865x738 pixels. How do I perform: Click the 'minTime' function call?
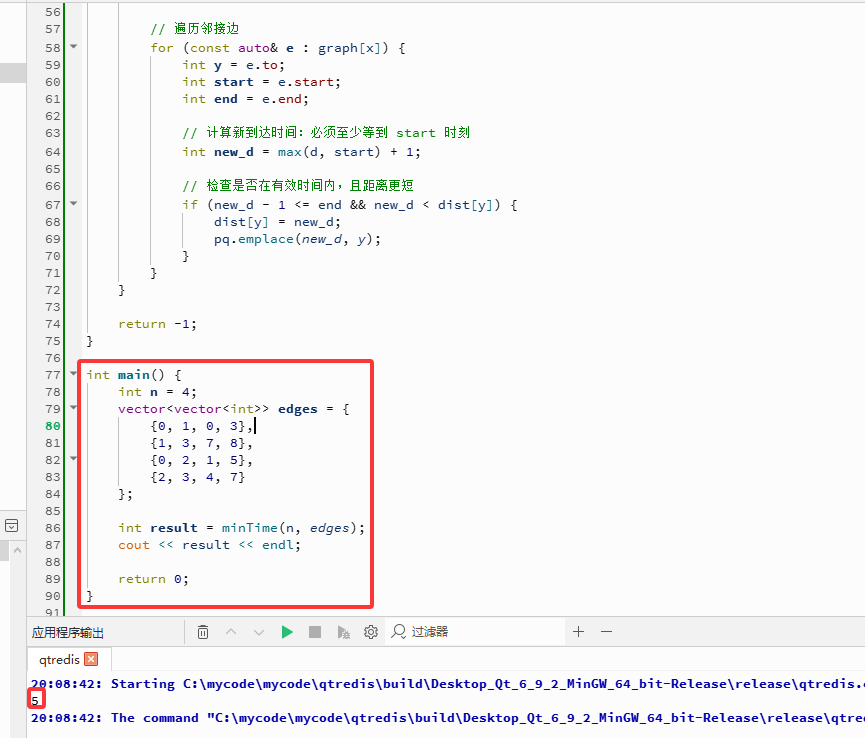pyautogui.click(x=249, y=528)
